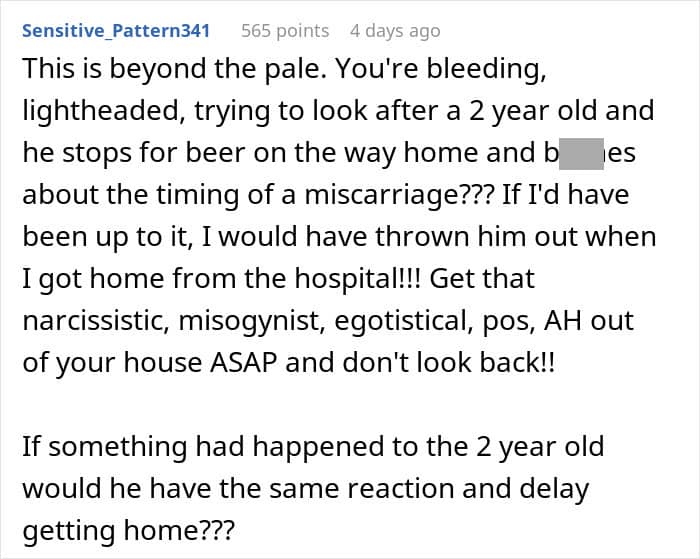Click the phrase 'This is beyond the pale'
The width and height of the screenshot is (700, 559).
pyautogui.click(x=174, y=68)
